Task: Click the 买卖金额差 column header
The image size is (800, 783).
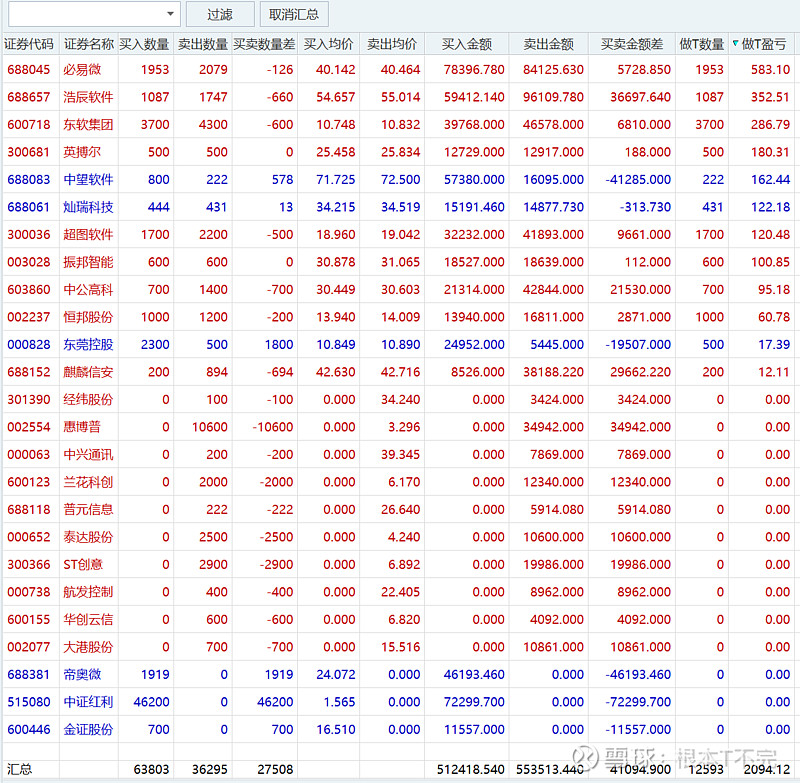Action: tap(632, 44)
